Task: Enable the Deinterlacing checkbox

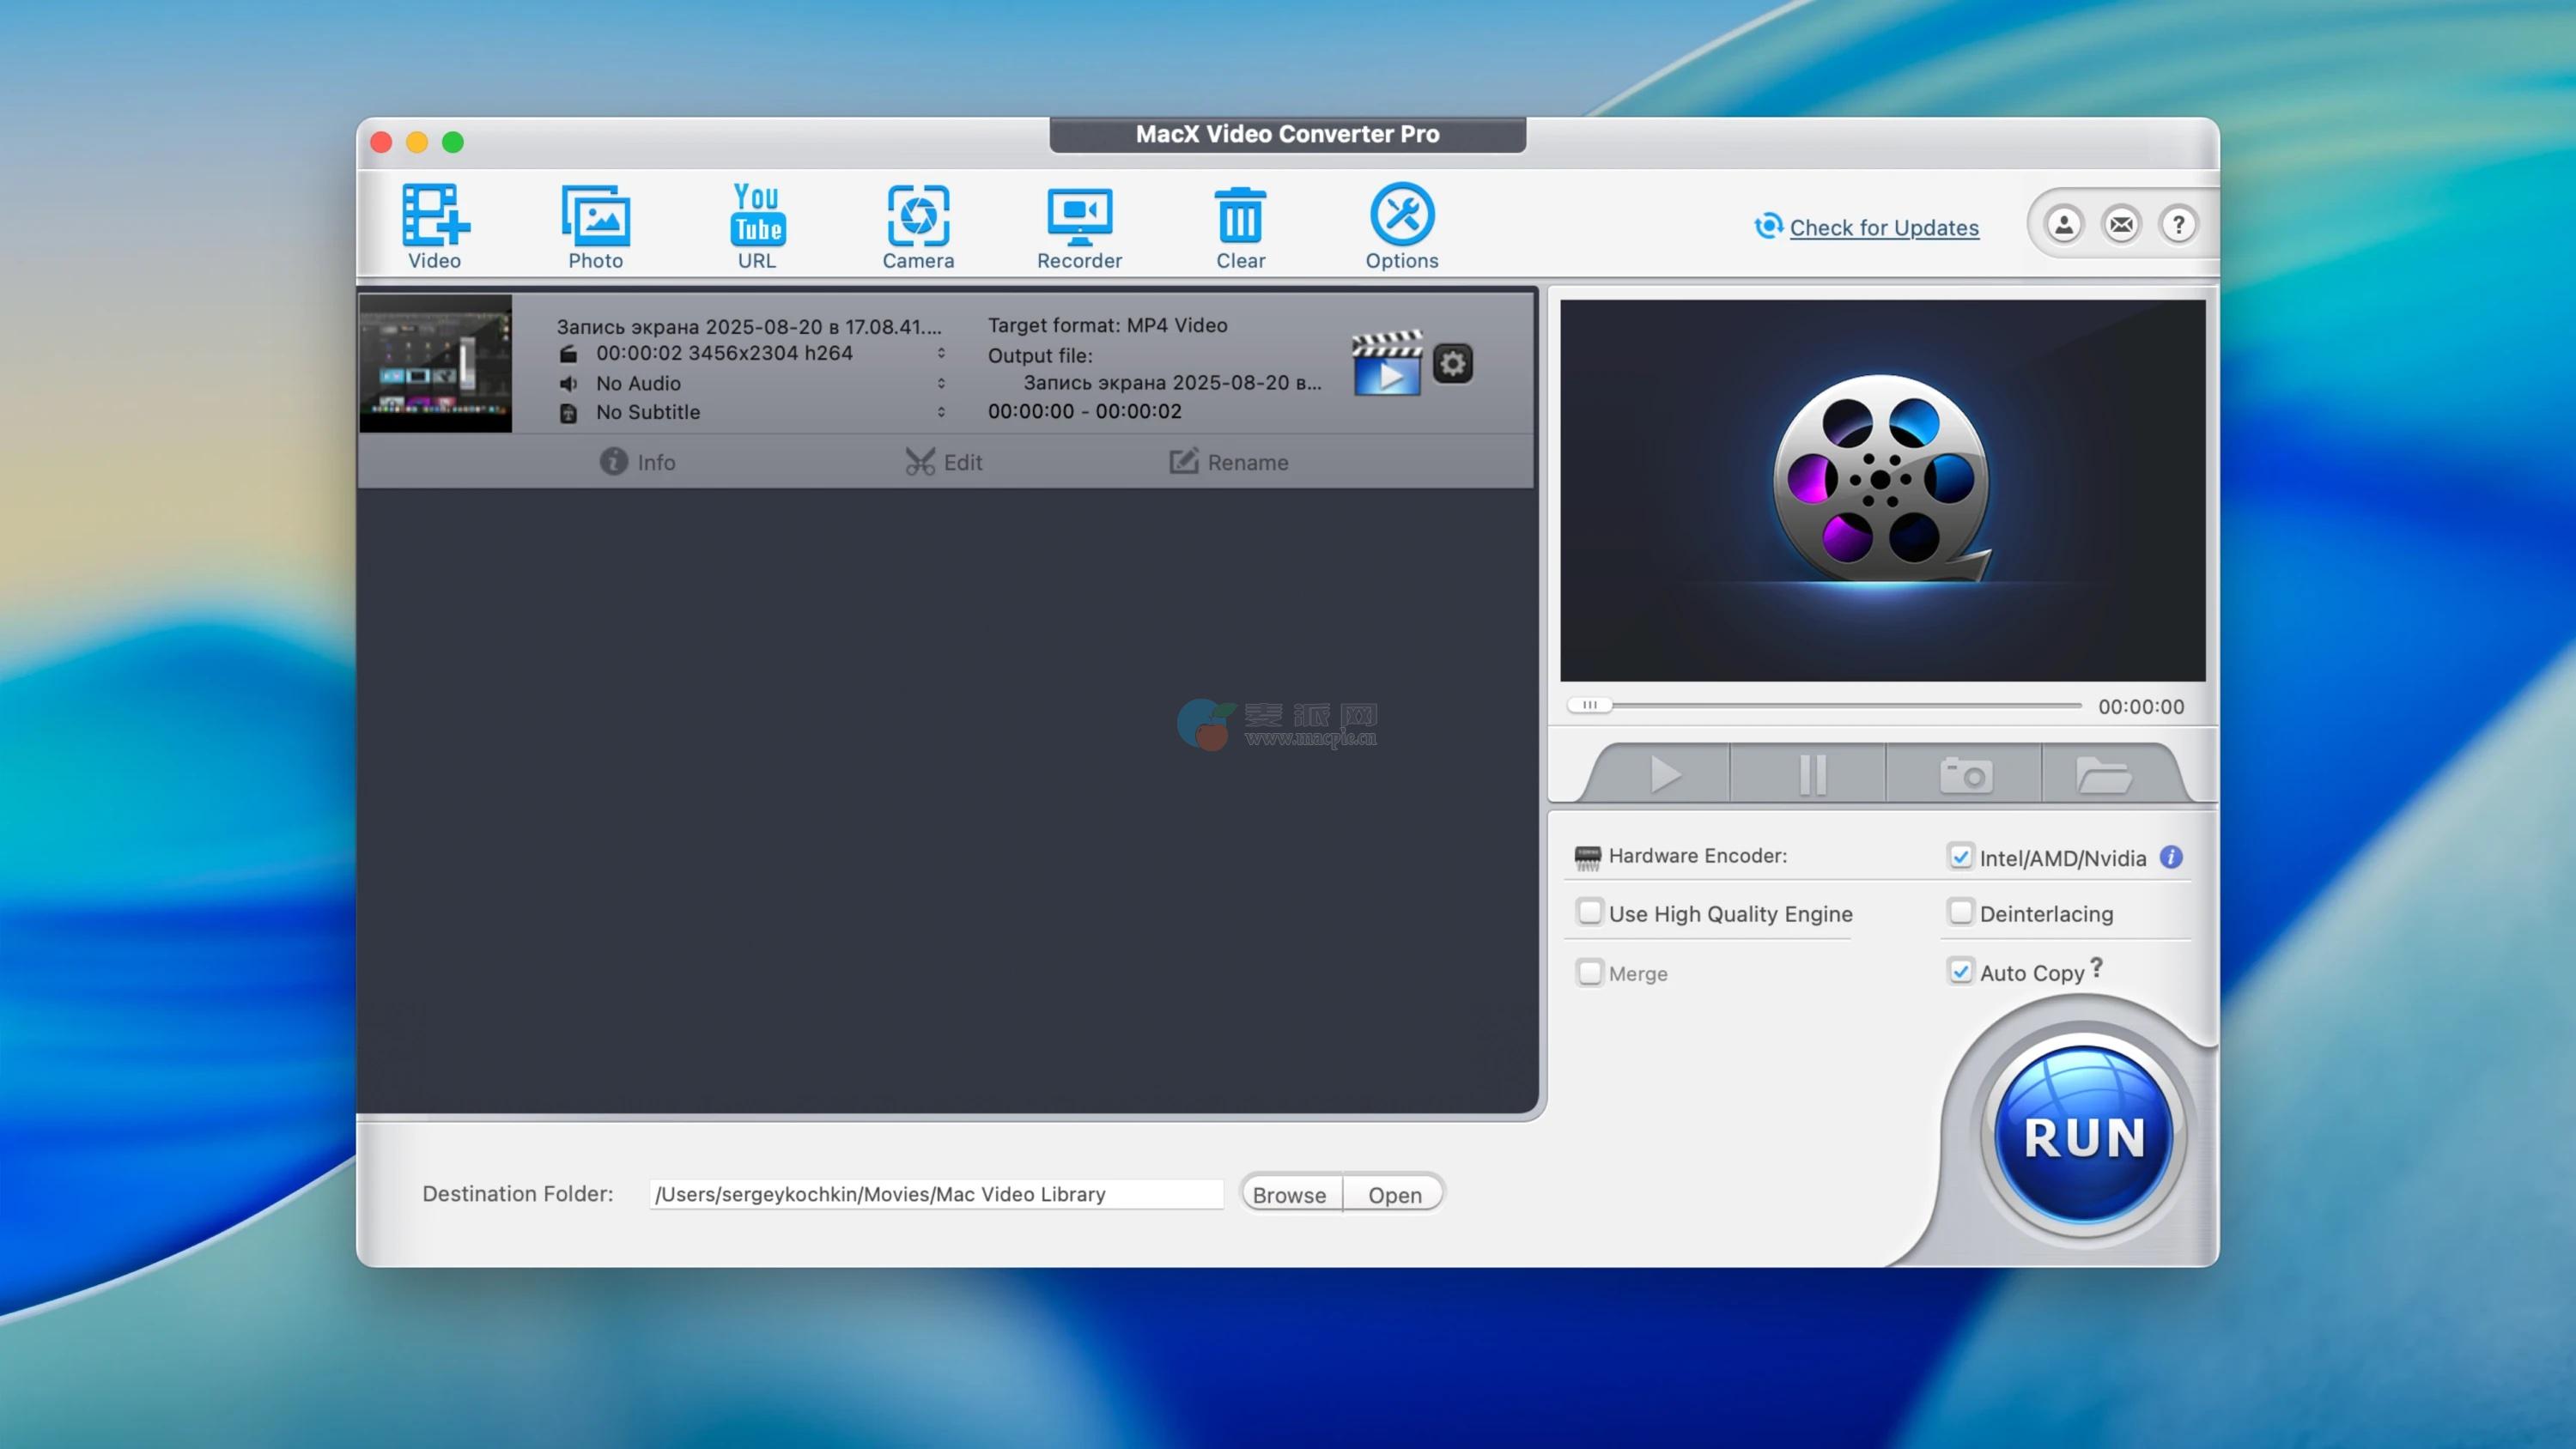Action: [x=1960, y=912]
